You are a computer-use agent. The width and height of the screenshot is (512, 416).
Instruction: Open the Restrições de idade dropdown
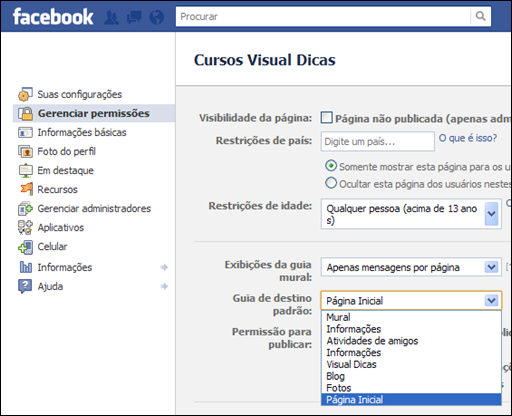pos(411,214)
